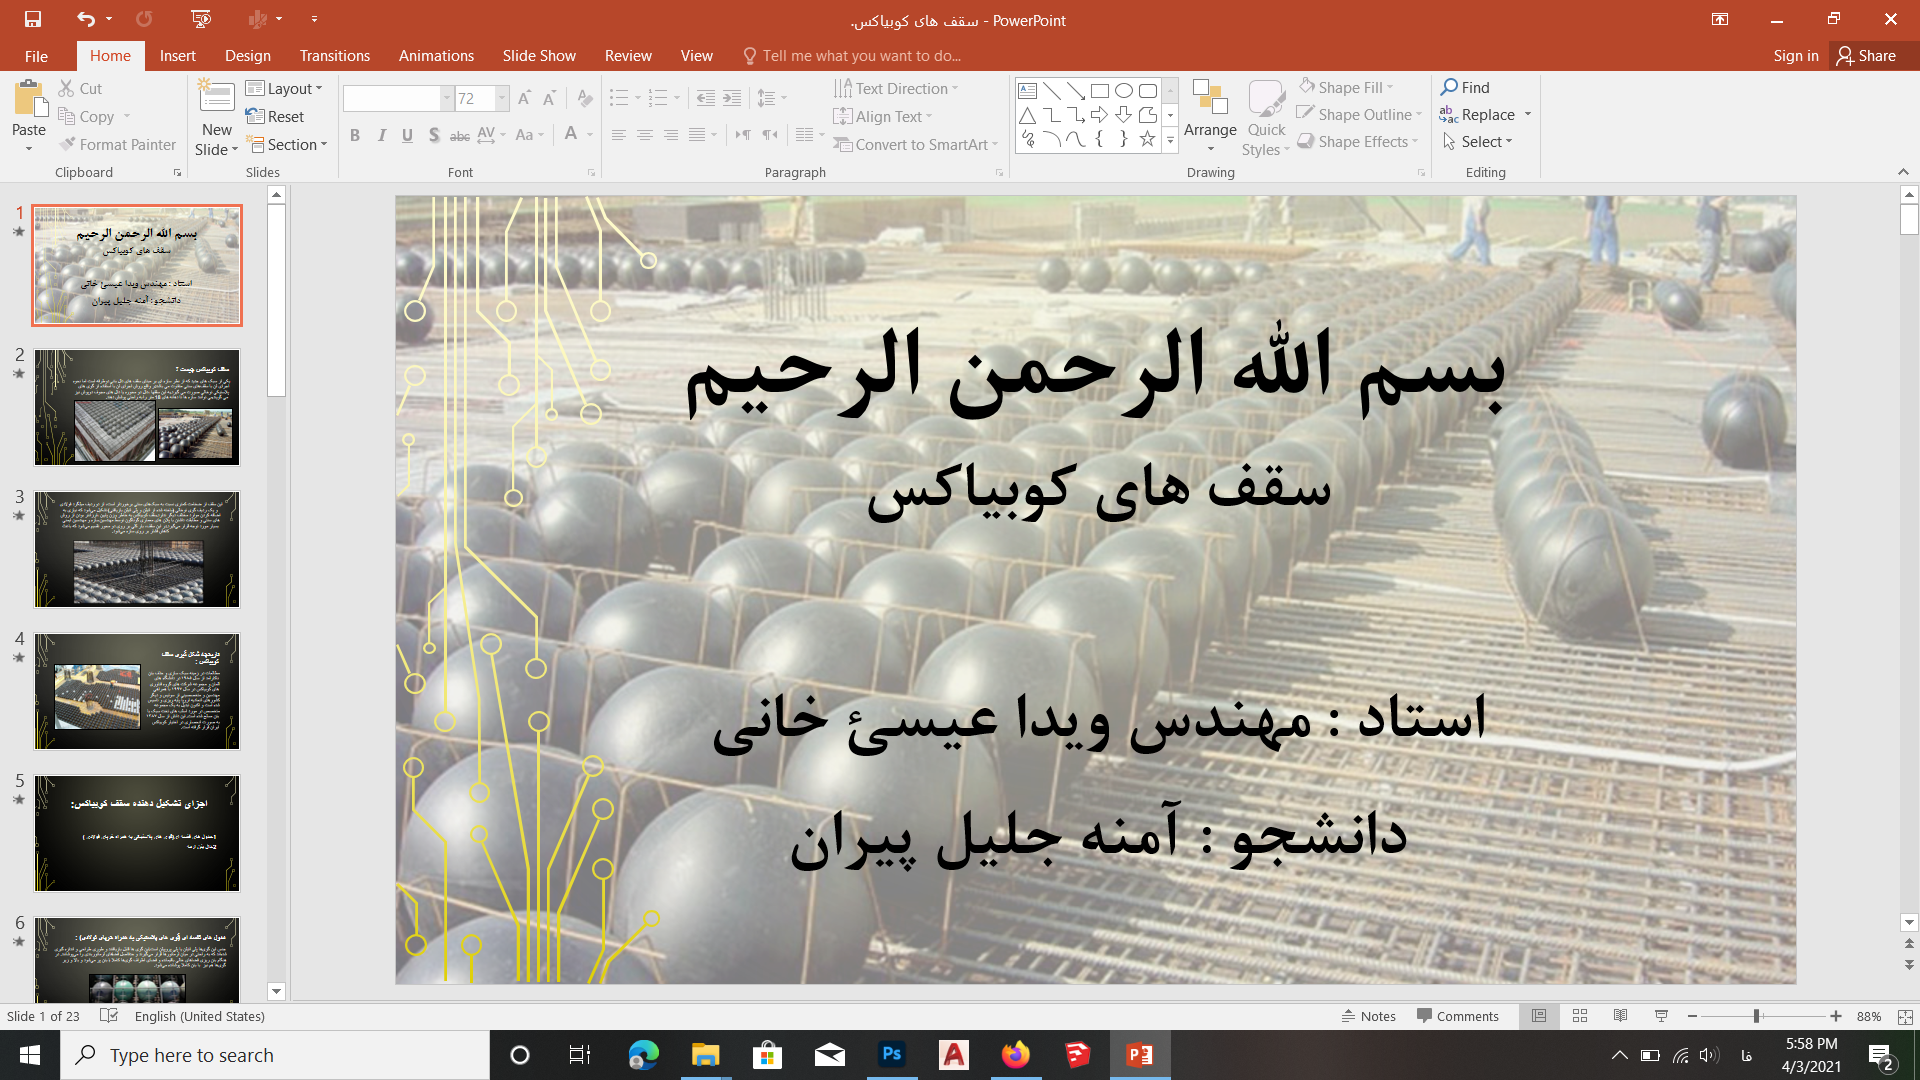Viewport: 1920px width, 1080px height.
Task: Click the Save icon in title bar
Action: tap(33, 19)
